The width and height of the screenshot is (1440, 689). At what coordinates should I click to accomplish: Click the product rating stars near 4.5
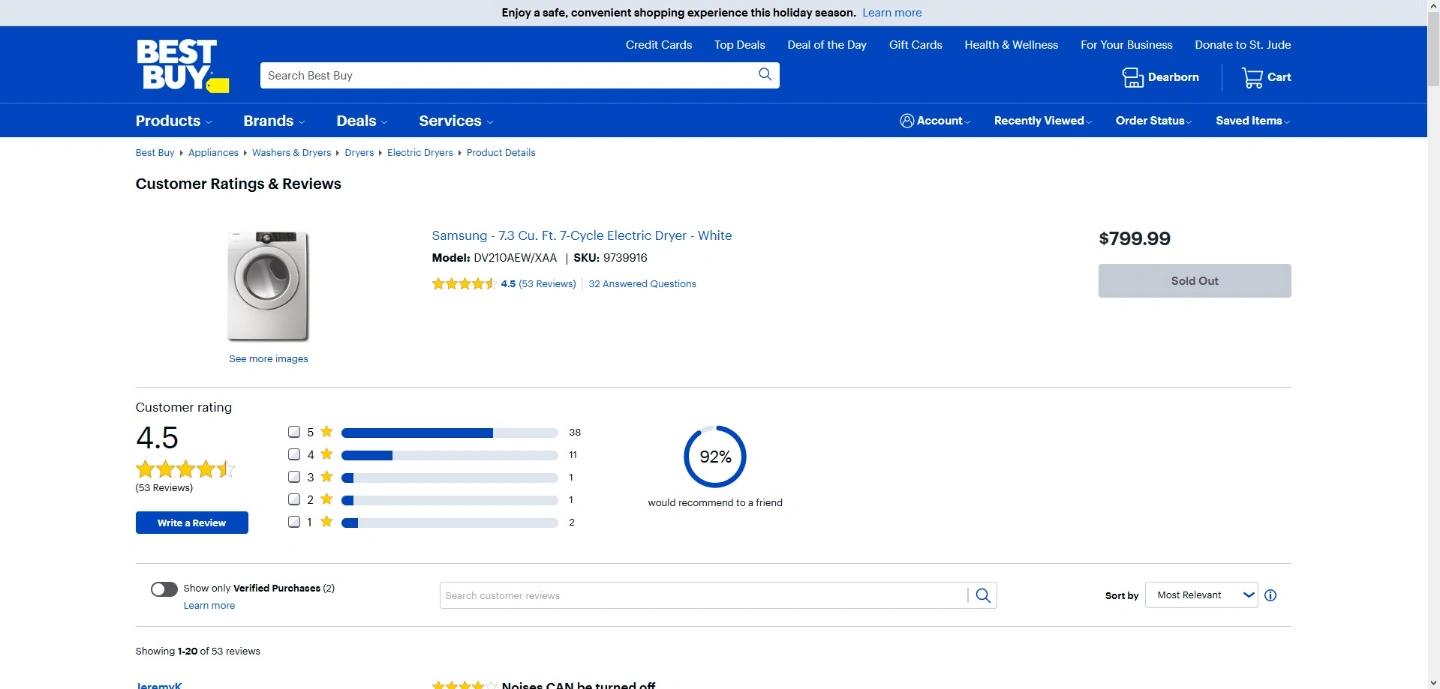pyautogui.click(x=464, y=284)
